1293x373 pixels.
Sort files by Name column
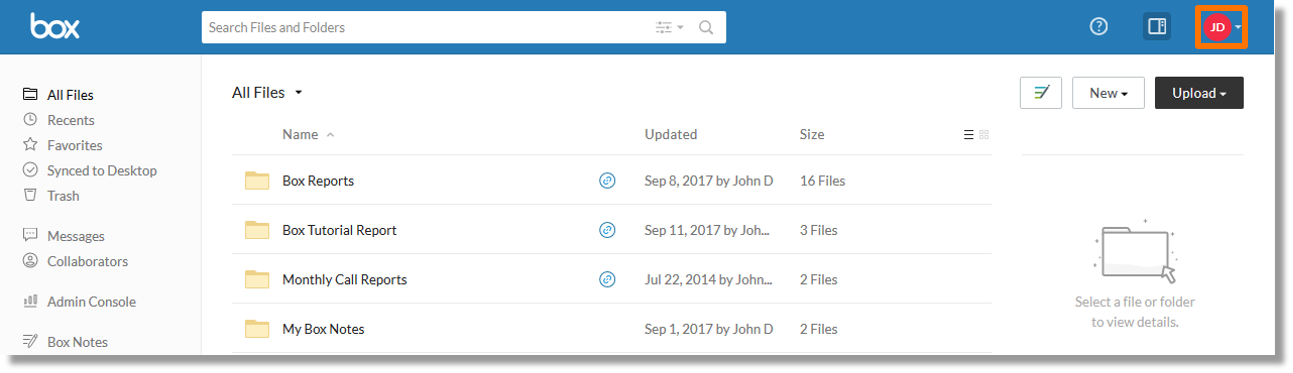(x=300, y=134)
